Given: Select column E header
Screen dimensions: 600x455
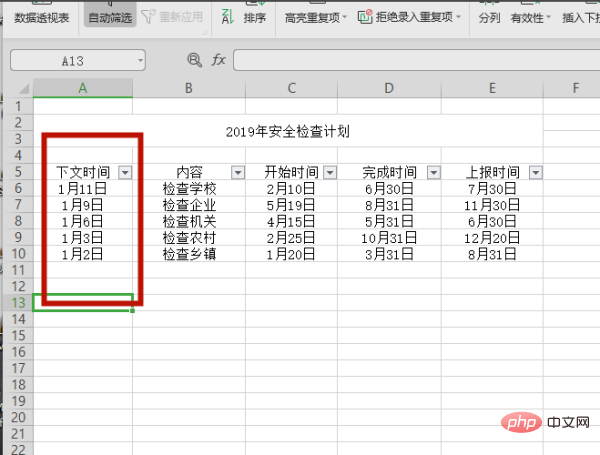Looking at the screenshot, I should pos(492,88).
